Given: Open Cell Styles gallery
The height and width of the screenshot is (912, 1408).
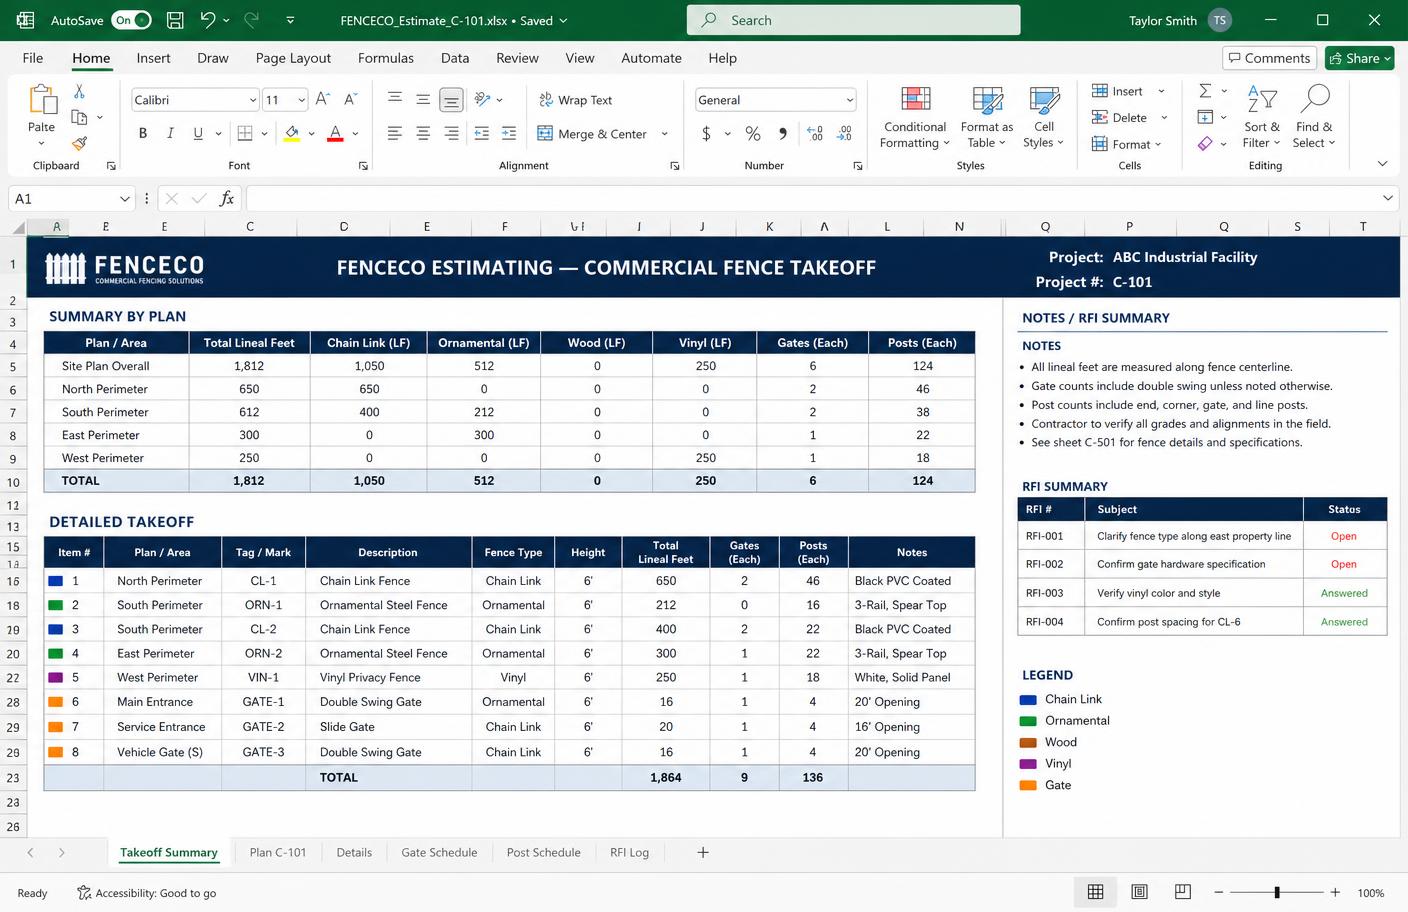Looking at the screenshot, I should point(1044,117).
